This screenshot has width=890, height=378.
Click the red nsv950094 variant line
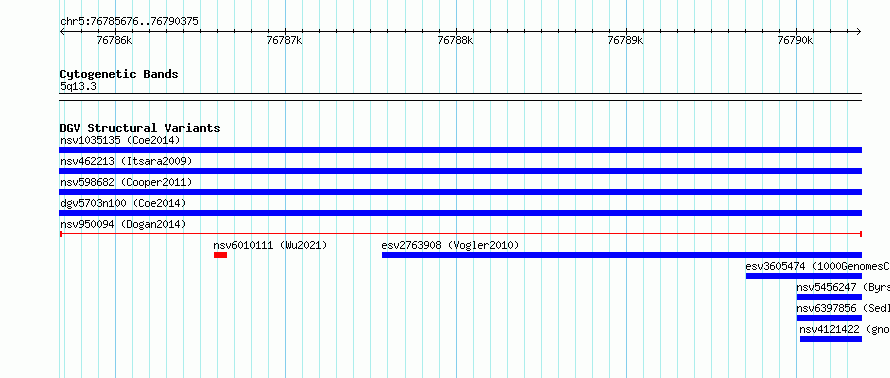tap(460, 234)
